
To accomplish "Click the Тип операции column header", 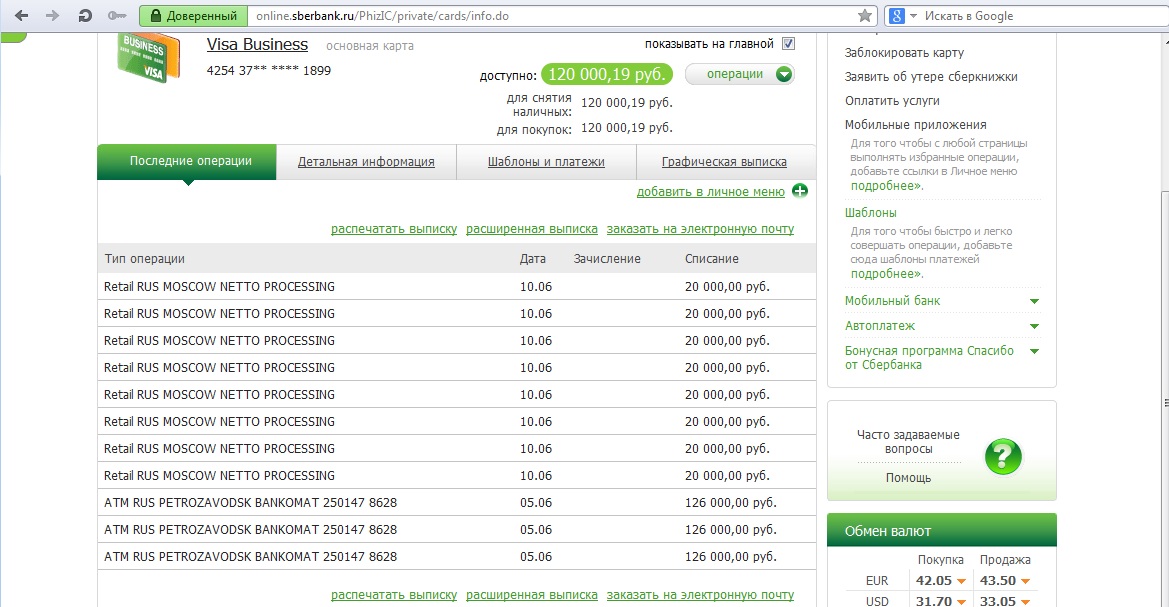I will pyautogui.click(x=145, y=259).
